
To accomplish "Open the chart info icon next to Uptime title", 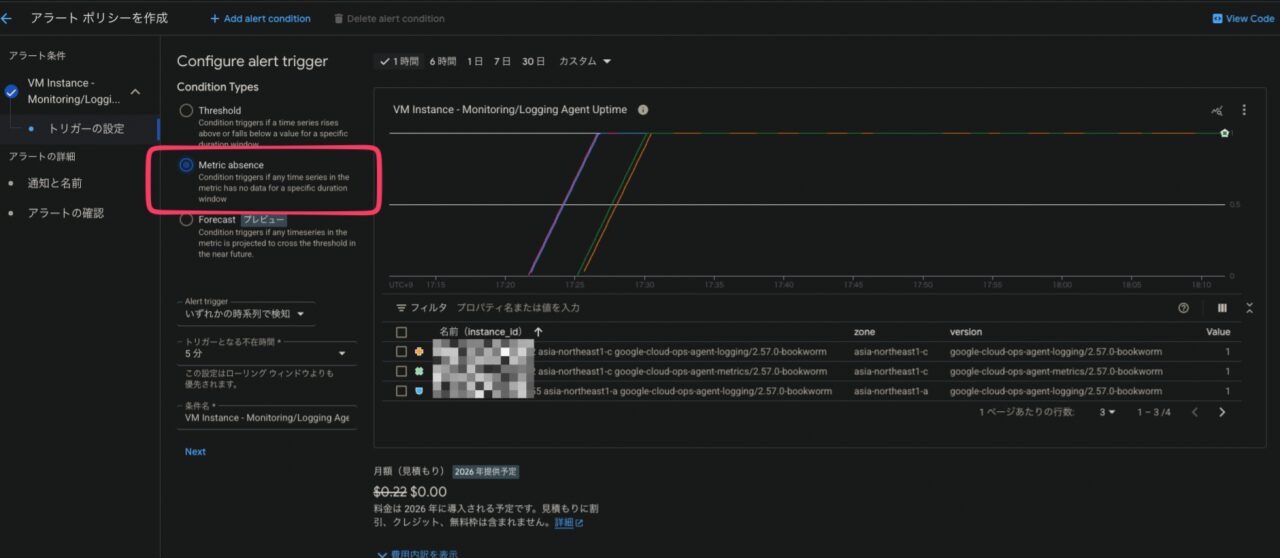I will point(643,110).
